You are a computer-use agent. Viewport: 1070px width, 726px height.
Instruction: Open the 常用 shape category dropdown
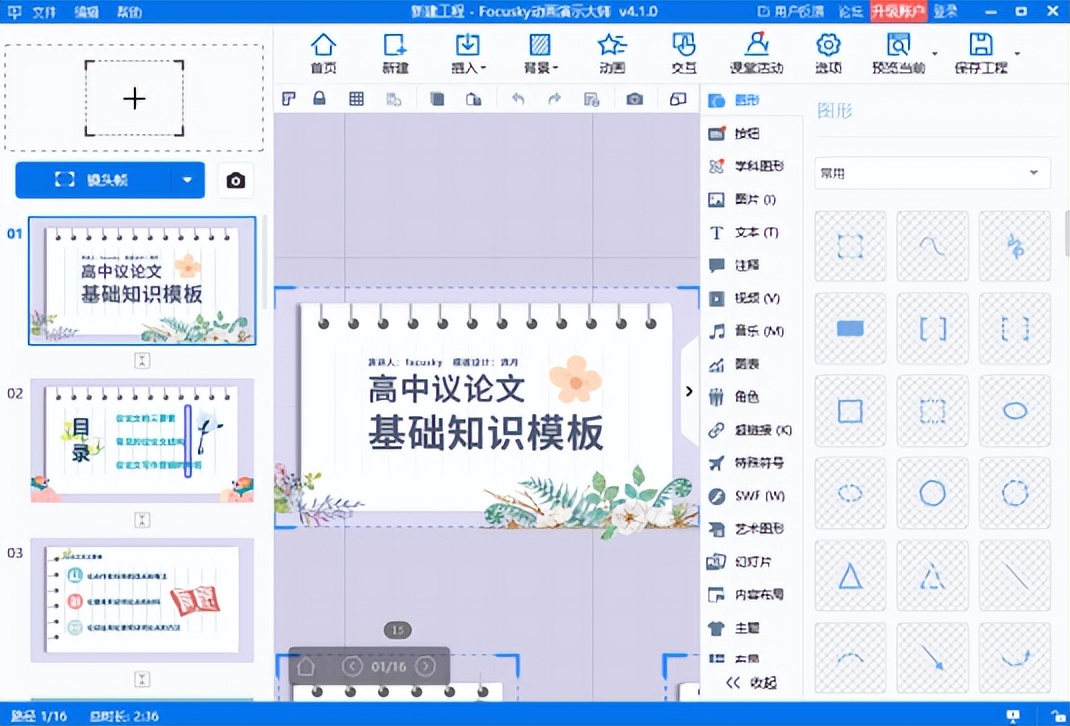point(931,173)
